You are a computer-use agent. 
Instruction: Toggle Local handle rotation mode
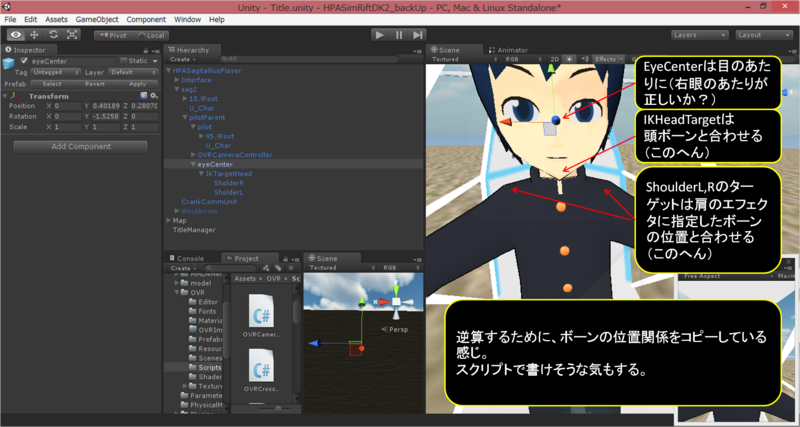pos(151,35)
